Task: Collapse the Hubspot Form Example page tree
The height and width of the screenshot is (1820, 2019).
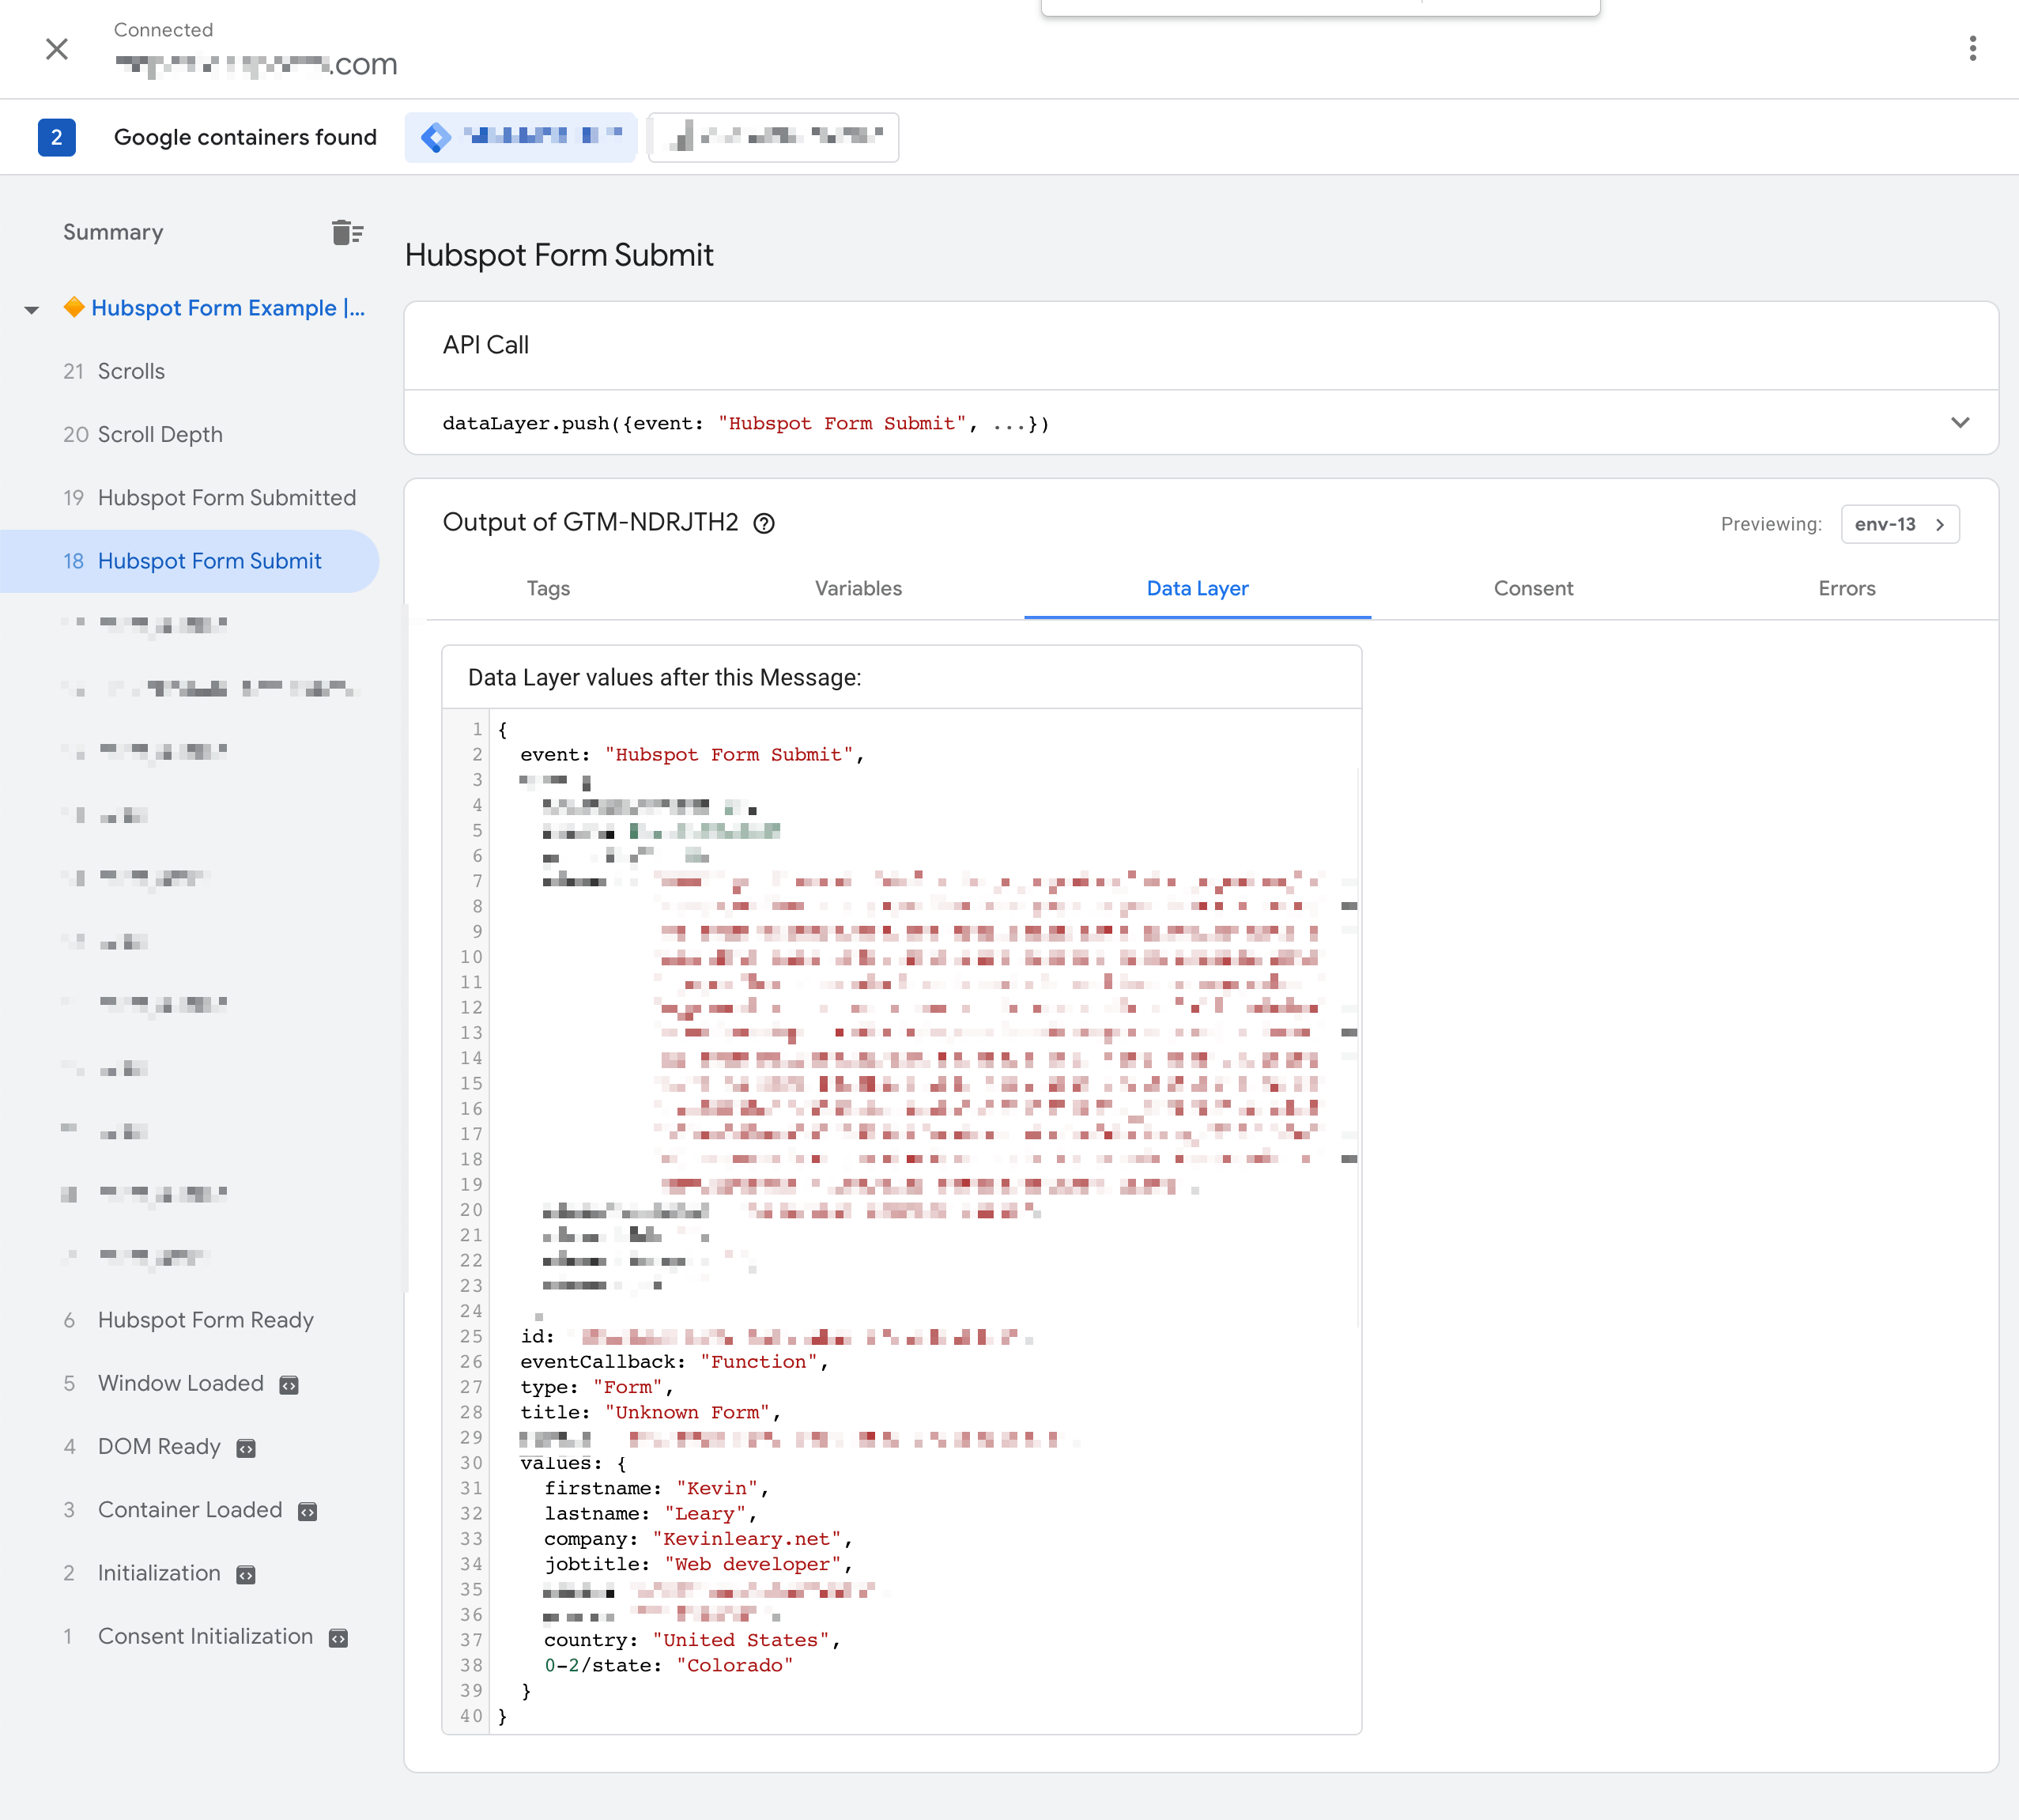Action: (32, 310)
